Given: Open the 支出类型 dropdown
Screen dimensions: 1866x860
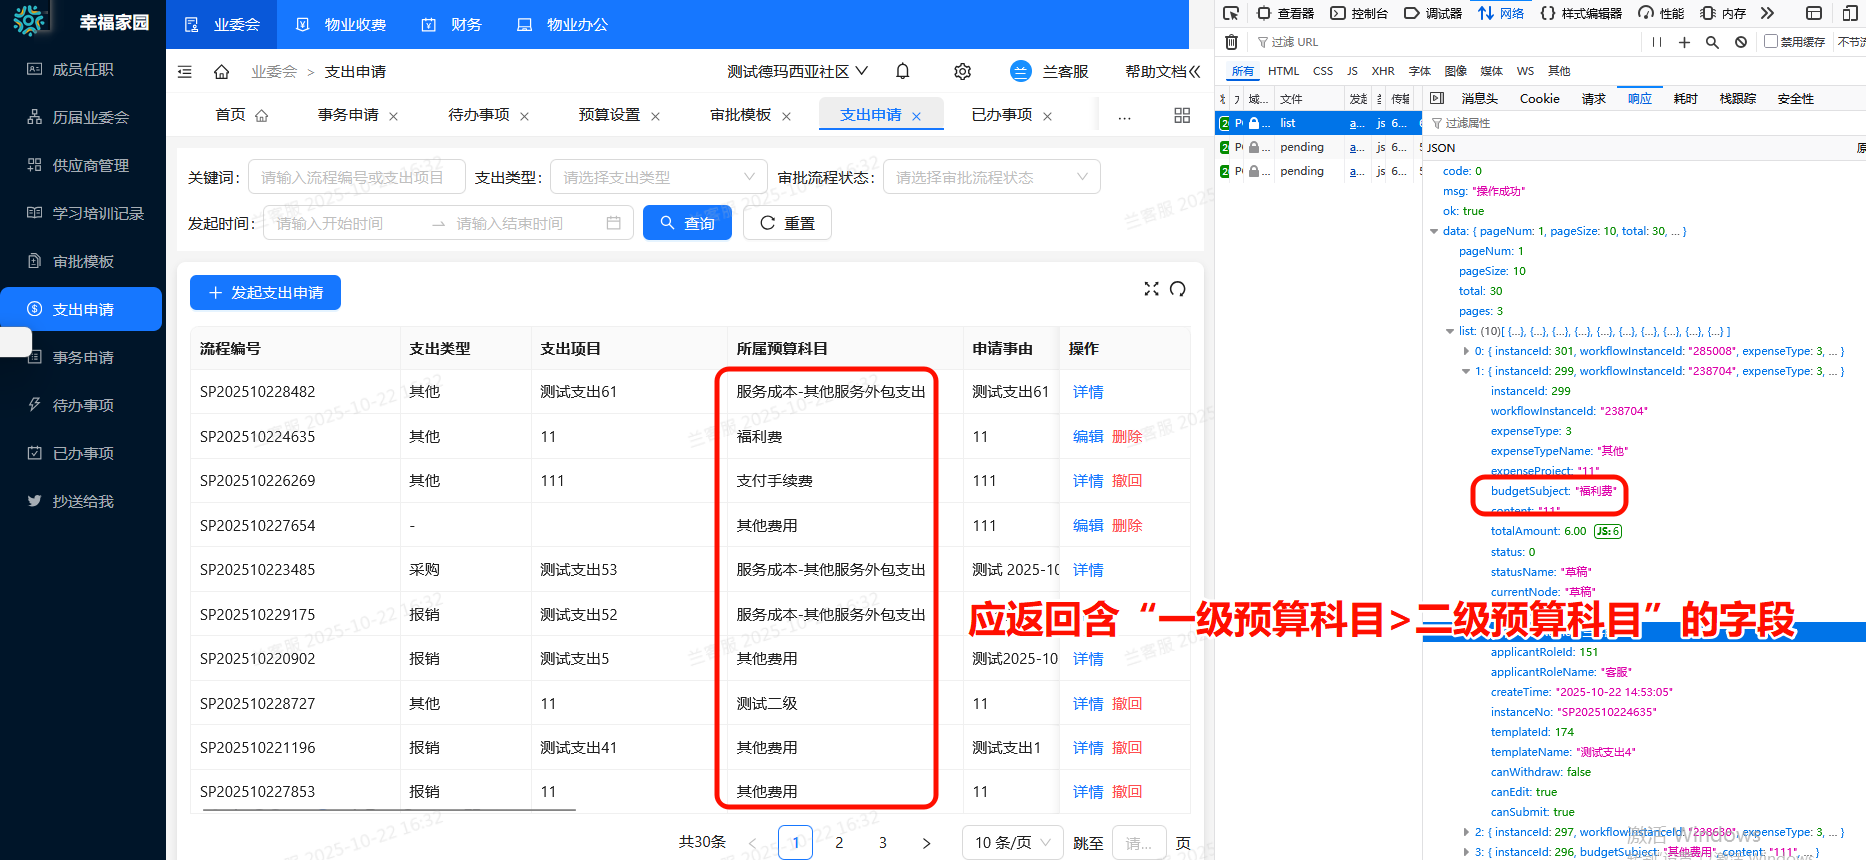Looking at the screenshot, I should [x=658, y=177].
